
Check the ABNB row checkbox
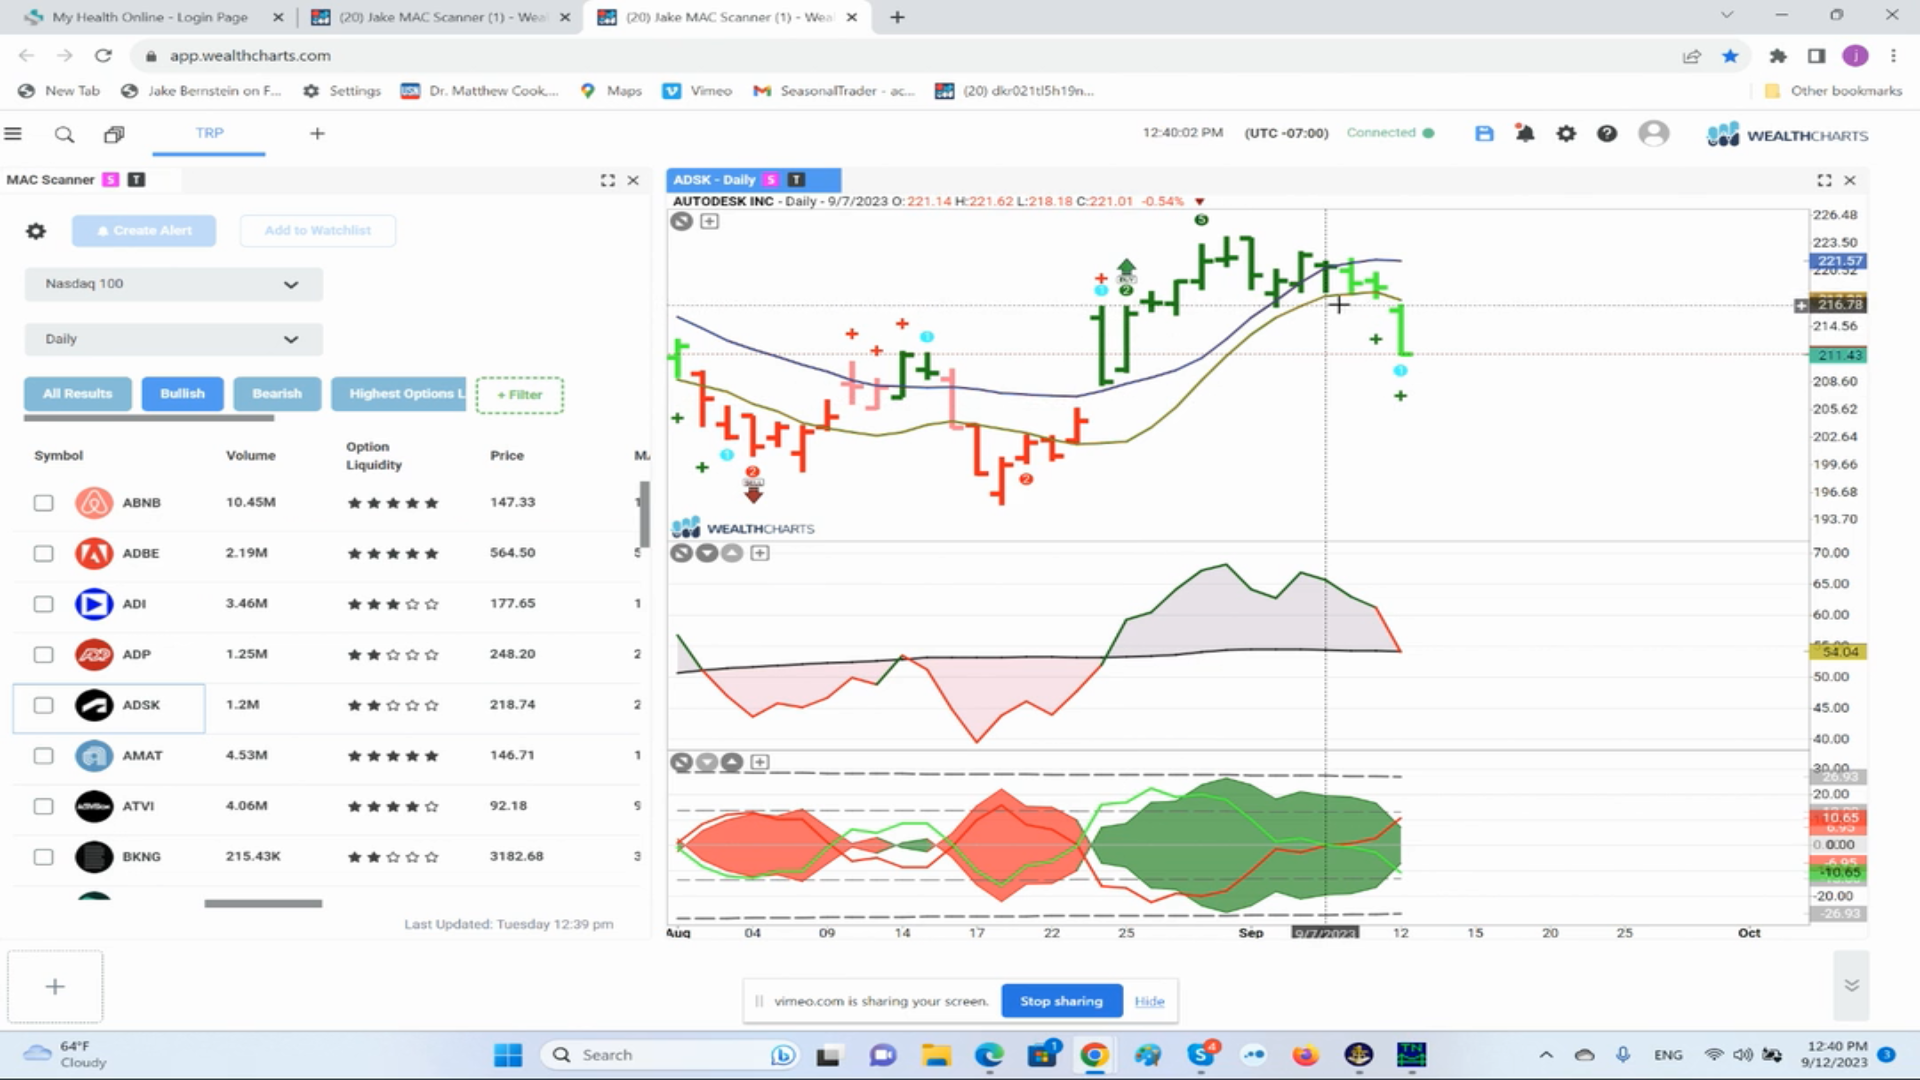(43, 503)
